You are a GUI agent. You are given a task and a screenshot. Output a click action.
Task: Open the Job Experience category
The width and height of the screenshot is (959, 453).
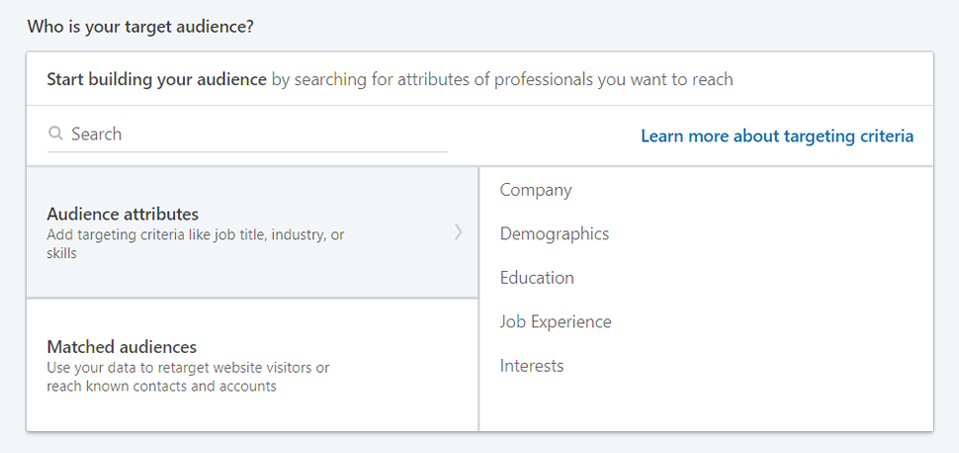pyautogui.click(x=555, y=322)
